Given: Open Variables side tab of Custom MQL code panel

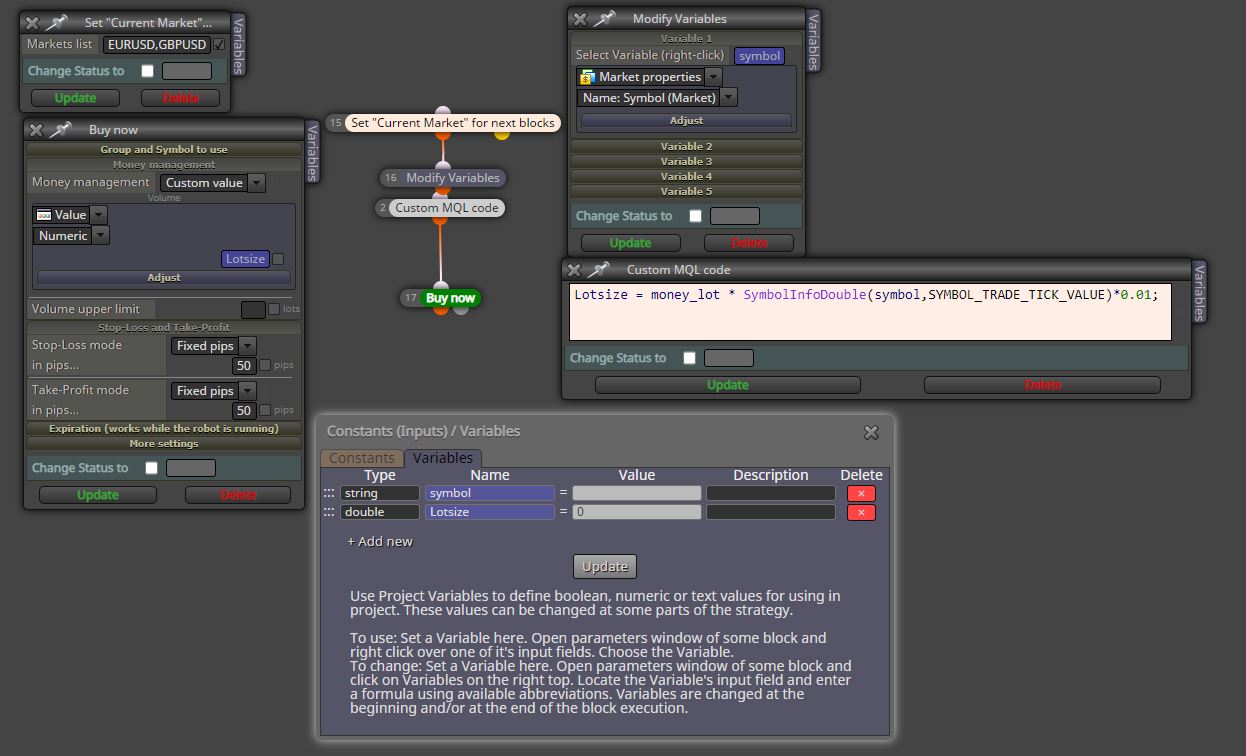Looking at the screenshot, I should (1199, 292).
